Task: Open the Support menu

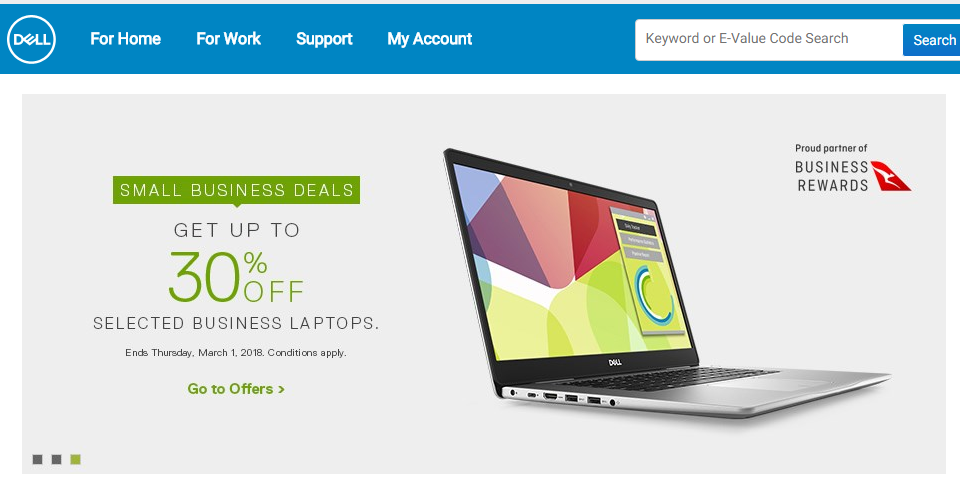Action: pyautogui.click(x=324, y=39)
